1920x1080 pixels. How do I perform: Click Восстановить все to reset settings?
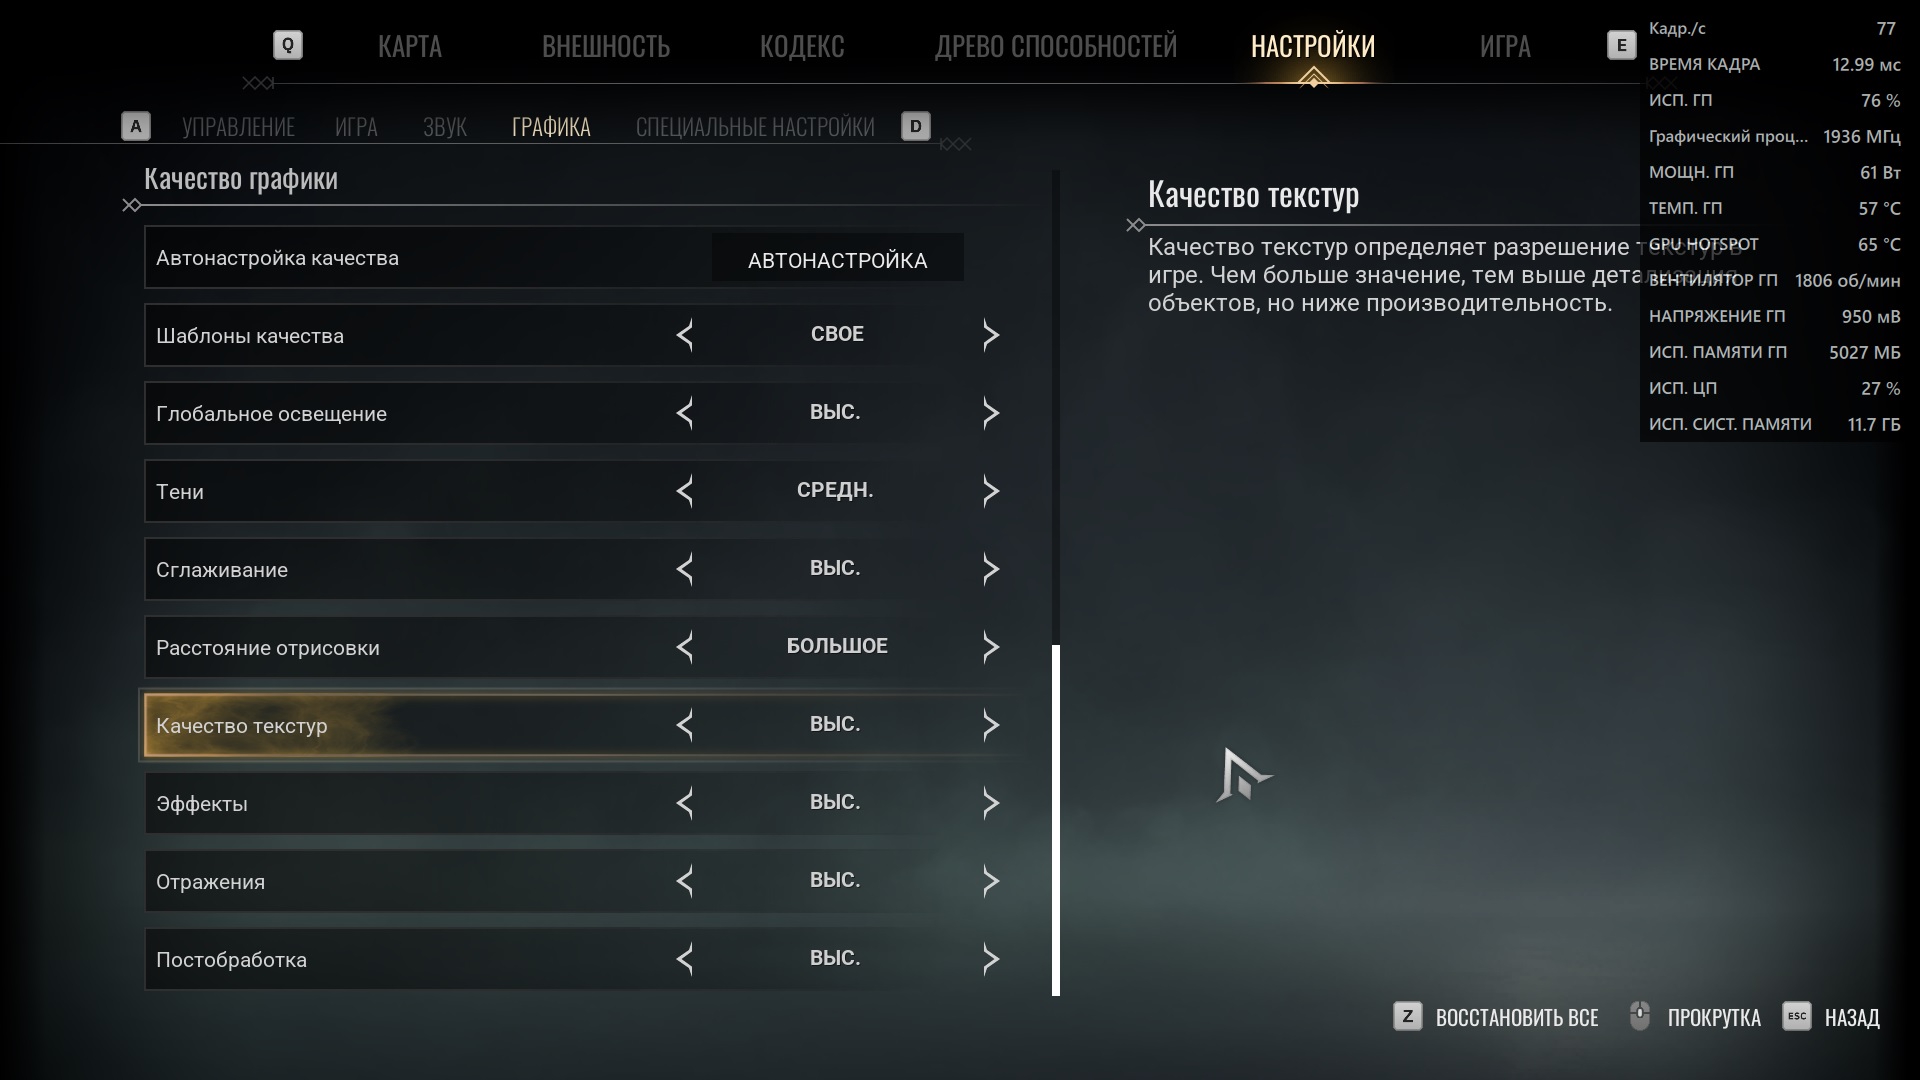tap(1517, 1018)
